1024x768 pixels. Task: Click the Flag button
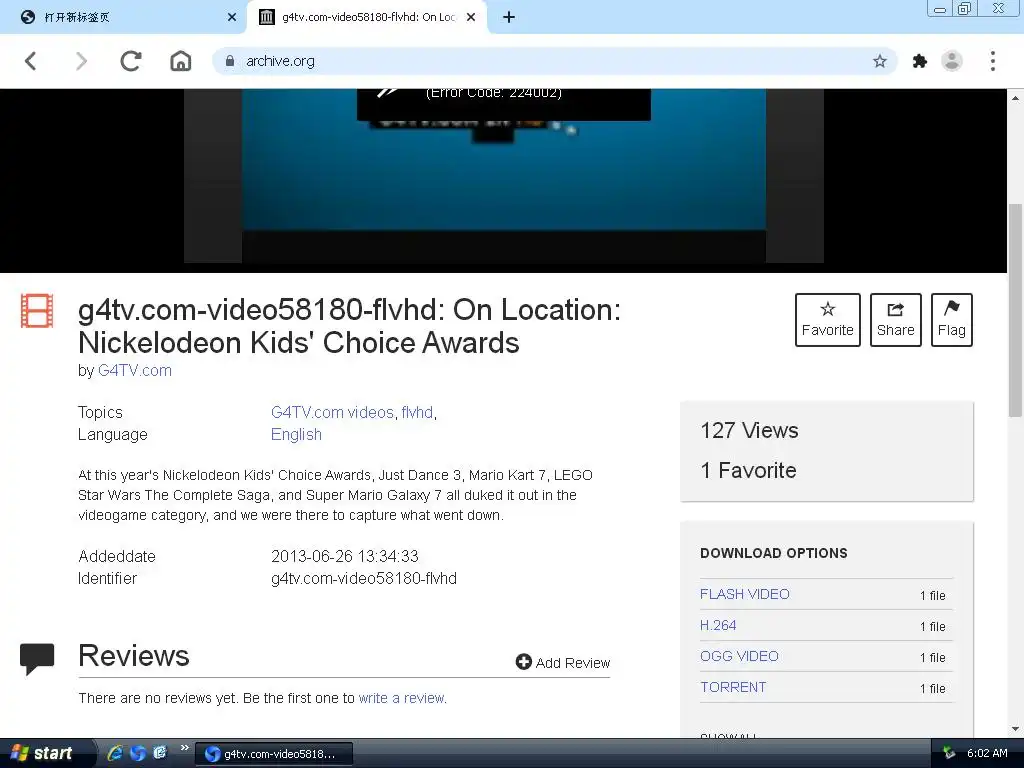click(952, 319)
